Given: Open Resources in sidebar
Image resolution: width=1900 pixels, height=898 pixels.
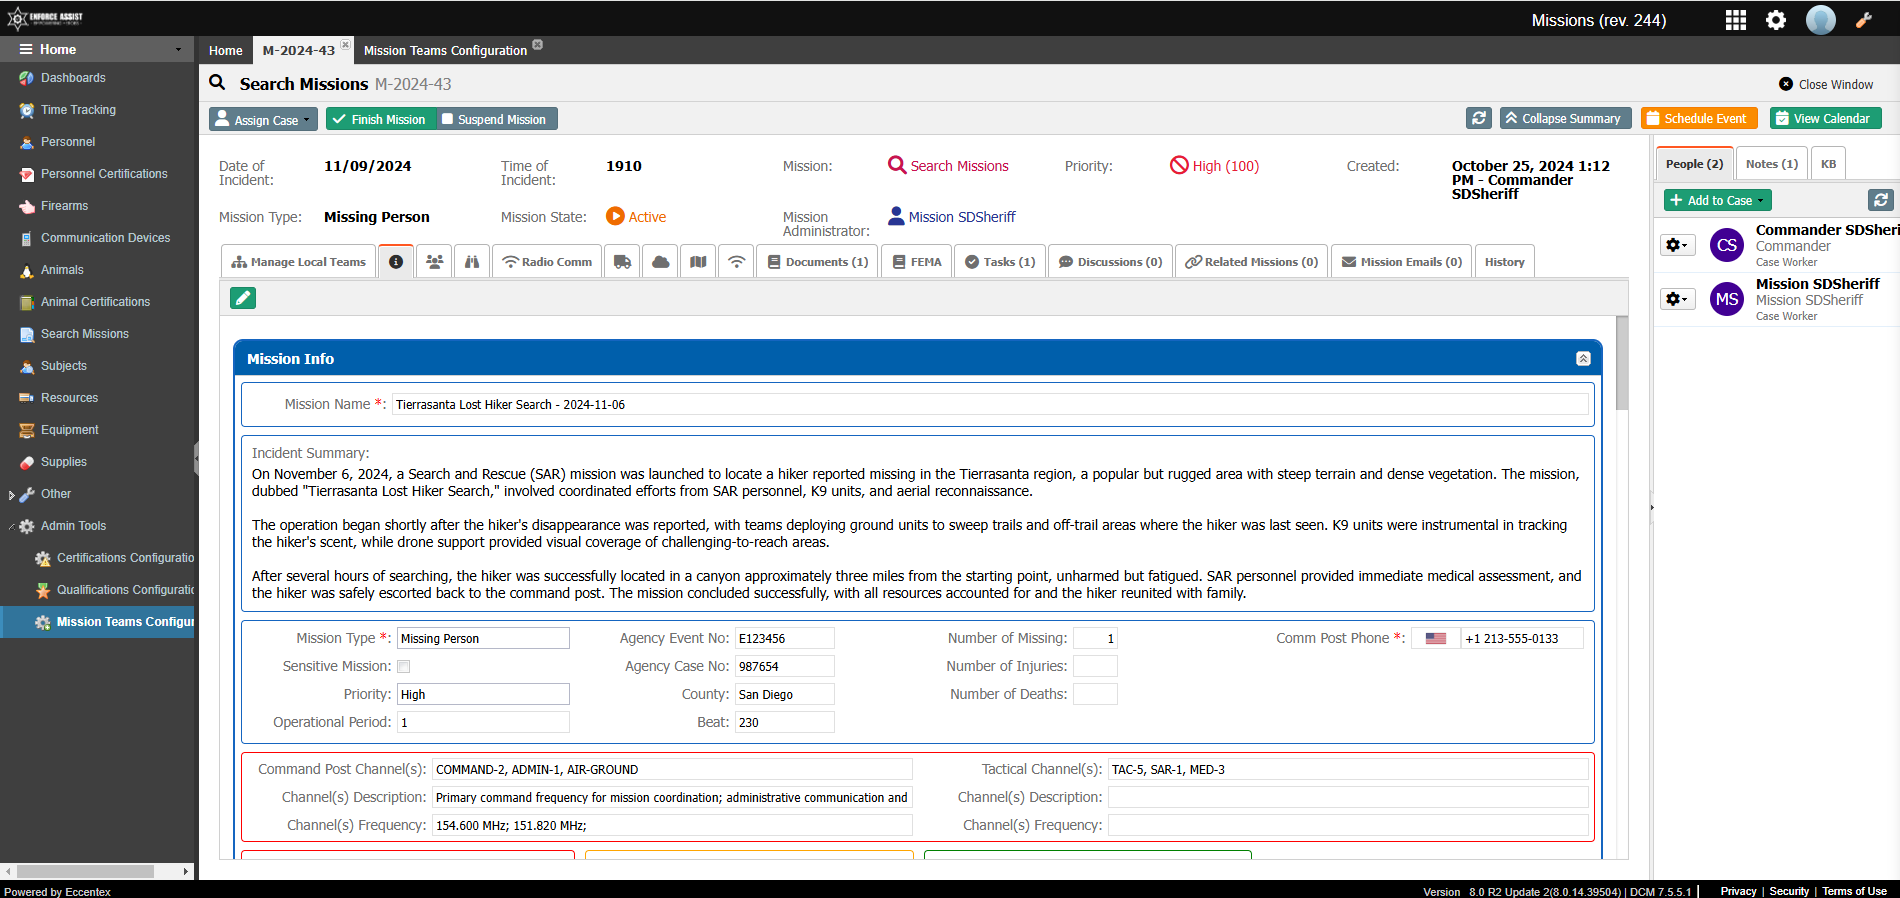Looking at the screenshot, I should coord(69,398).
